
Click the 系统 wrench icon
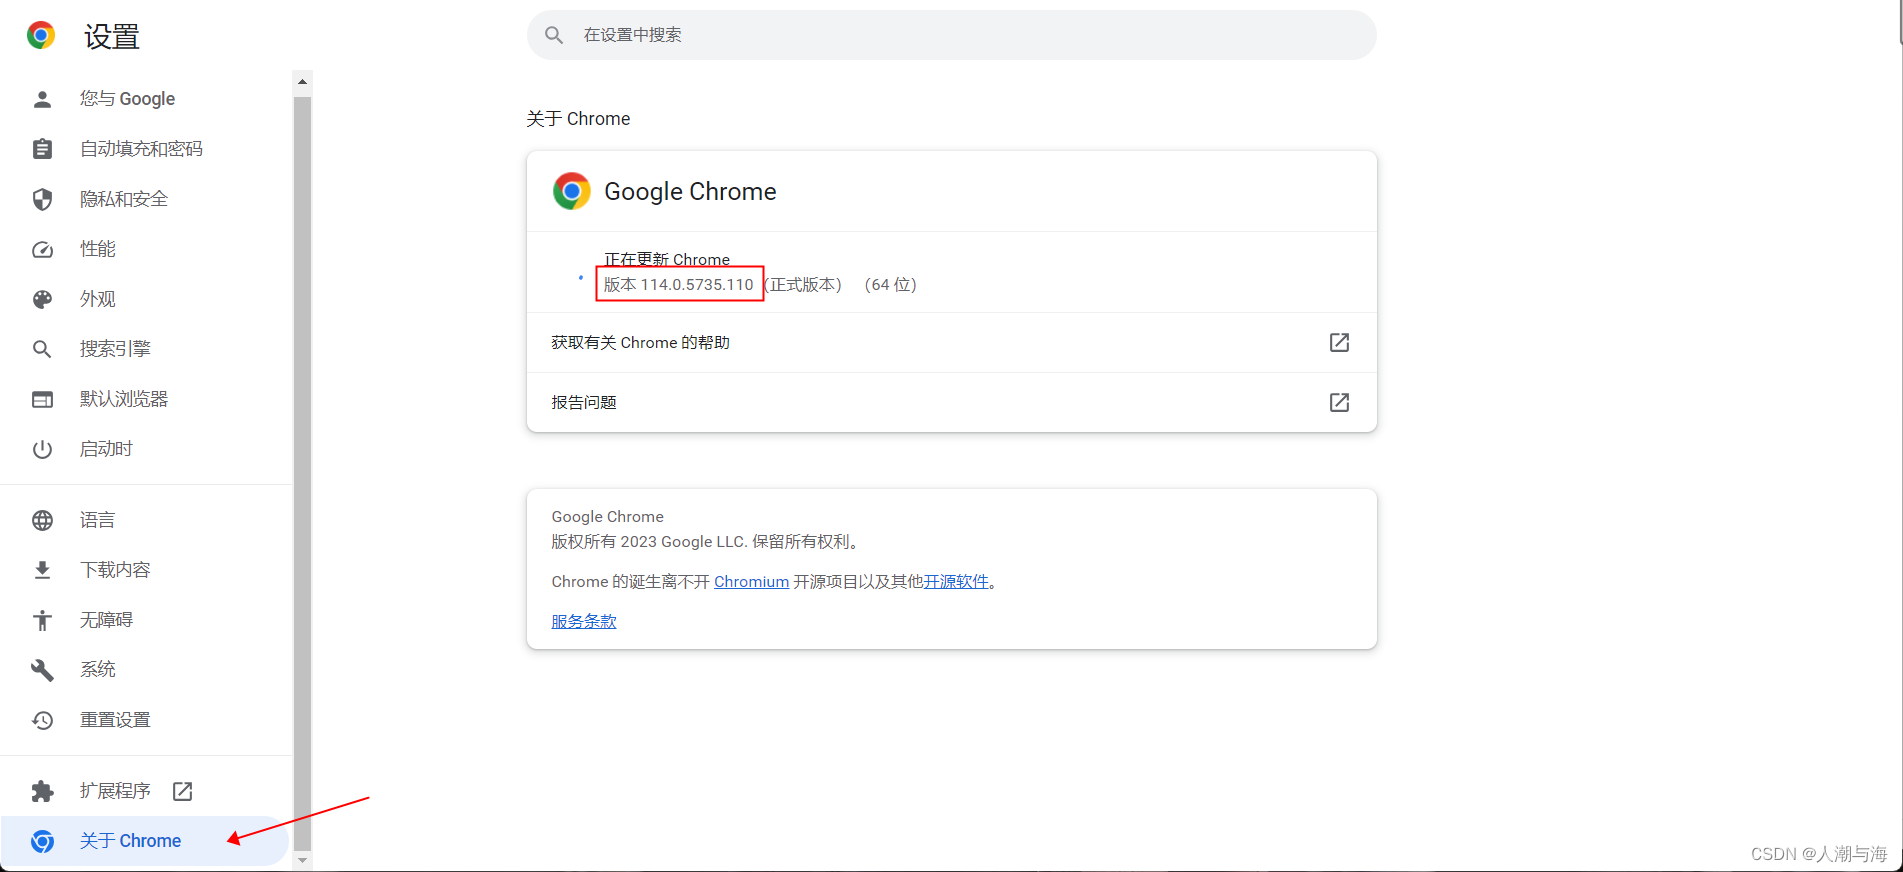(x=42, y=669)
